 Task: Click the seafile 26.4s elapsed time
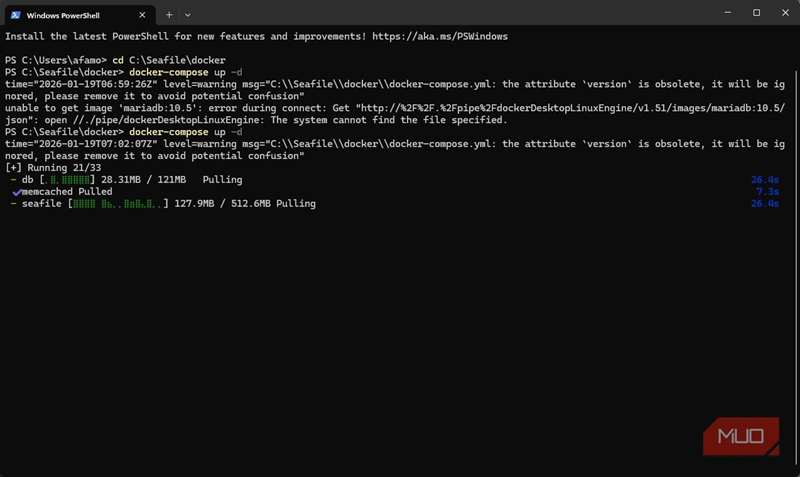point(764,204)
